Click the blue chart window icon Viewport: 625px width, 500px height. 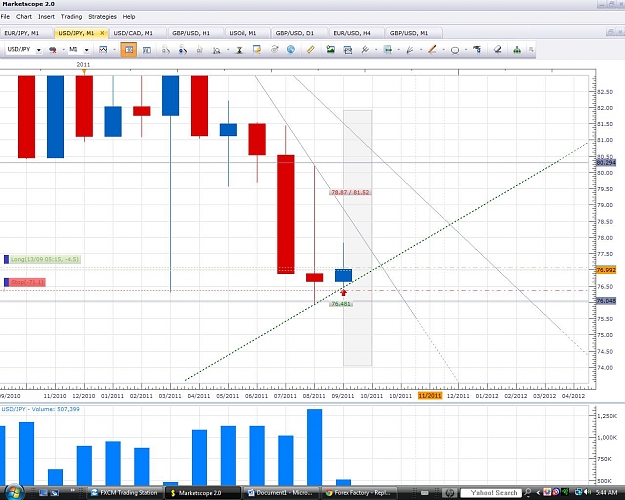pos(348,50)
